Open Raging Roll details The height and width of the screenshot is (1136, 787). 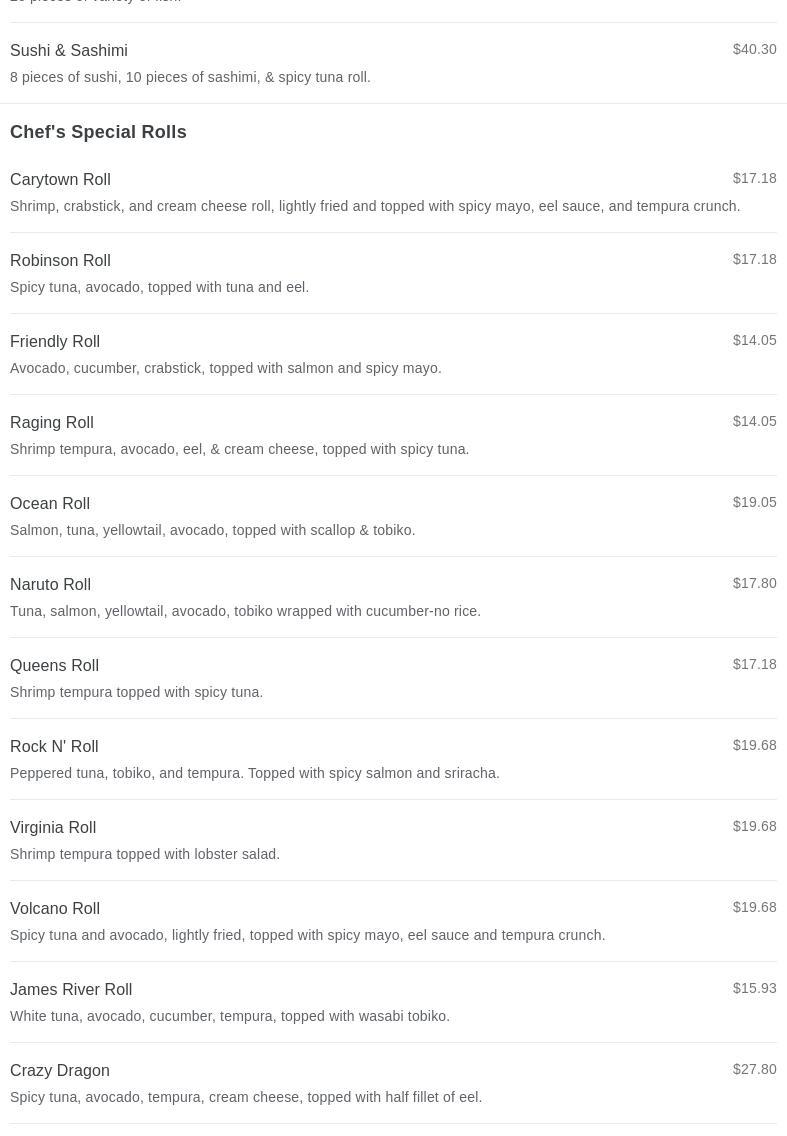[x=52, y=423]
